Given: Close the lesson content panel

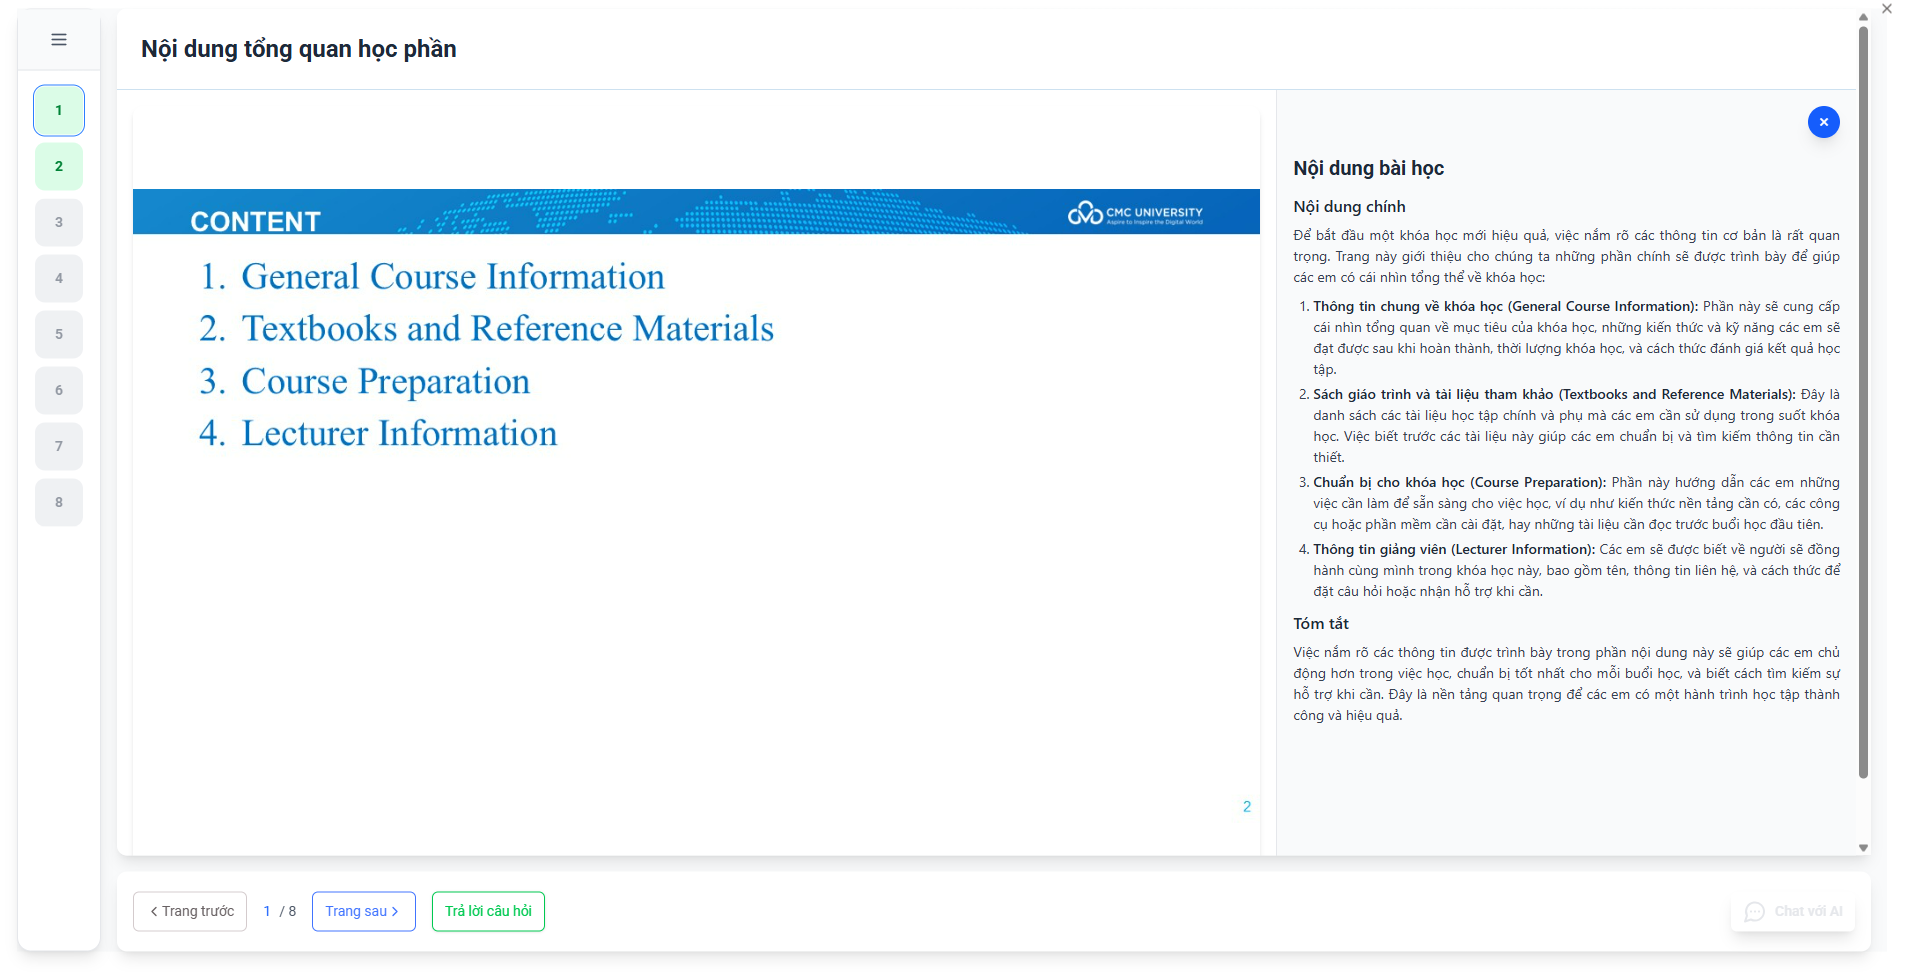Looking at the screenshot, I should coord(1823,122).
